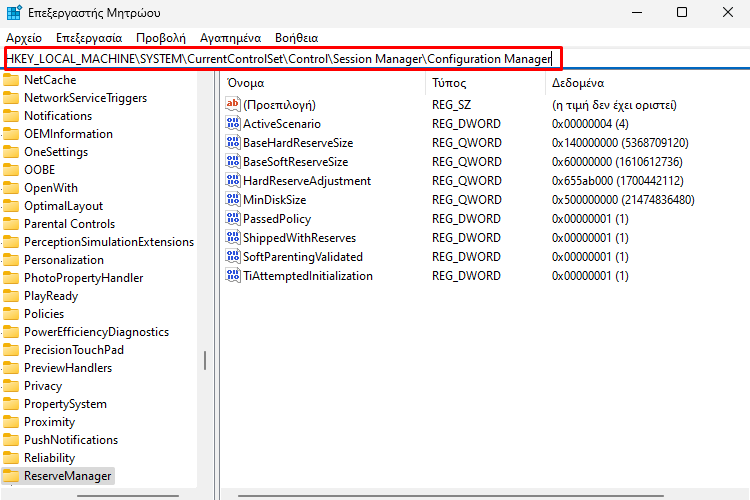The height and width of the screenshot is (500, 750).
Task: Click the data value 0x00000004 (4)
Action: click(x=590, y=124)
